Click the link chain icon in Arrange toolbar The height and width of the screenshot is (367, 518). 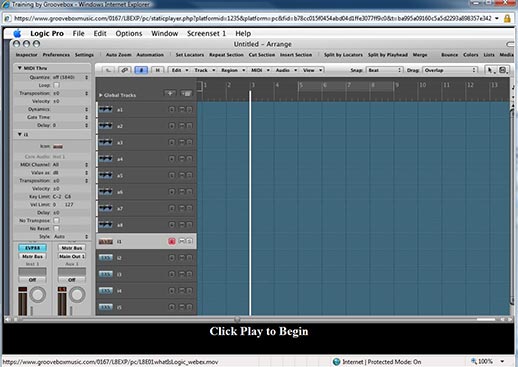coord(124,70)
